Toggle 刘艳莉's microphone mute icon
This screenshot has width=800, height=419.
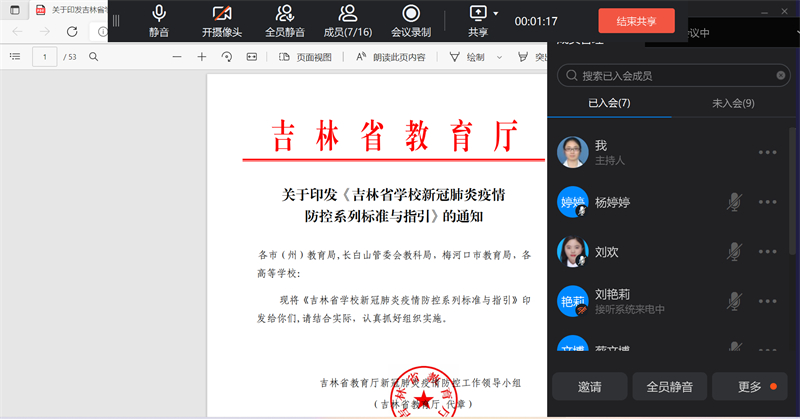point(734,300)
